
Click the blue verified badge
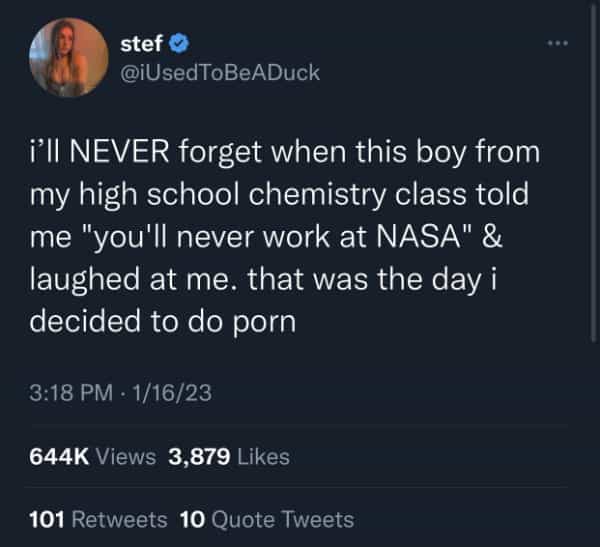coord(181,45)
